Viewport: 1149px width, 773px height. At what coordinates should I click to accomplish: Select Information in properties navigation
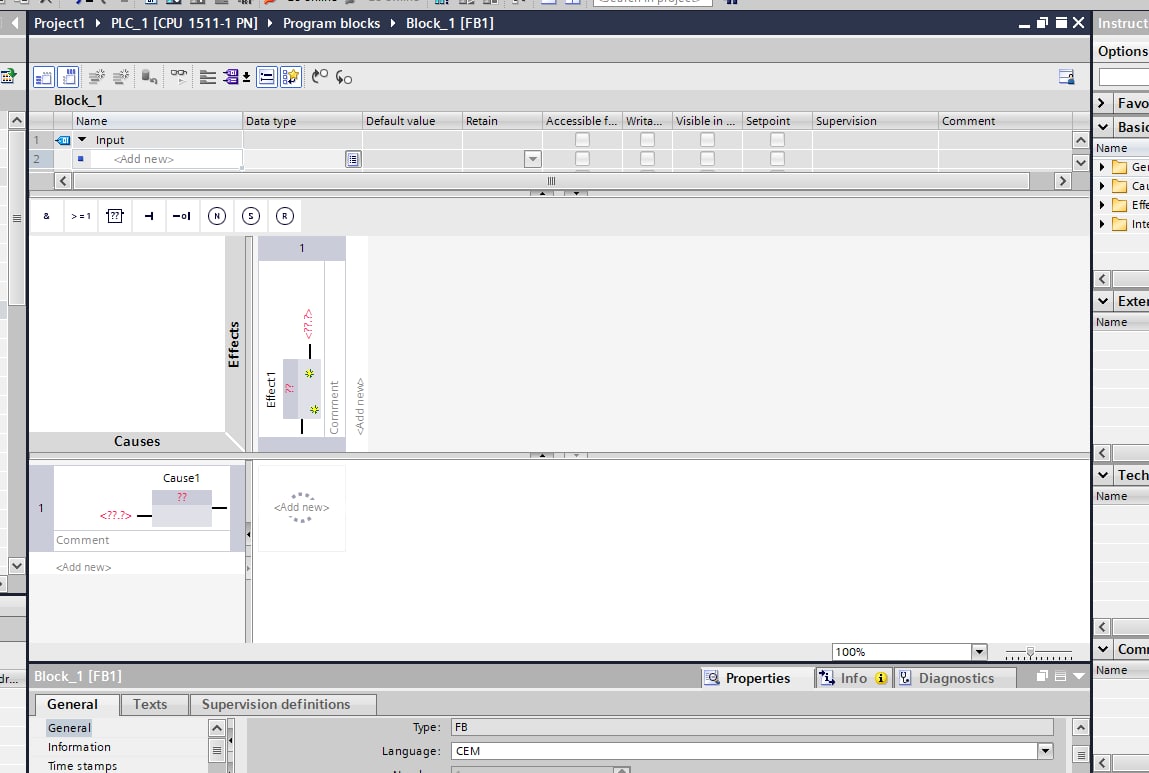tap(79, 747)
